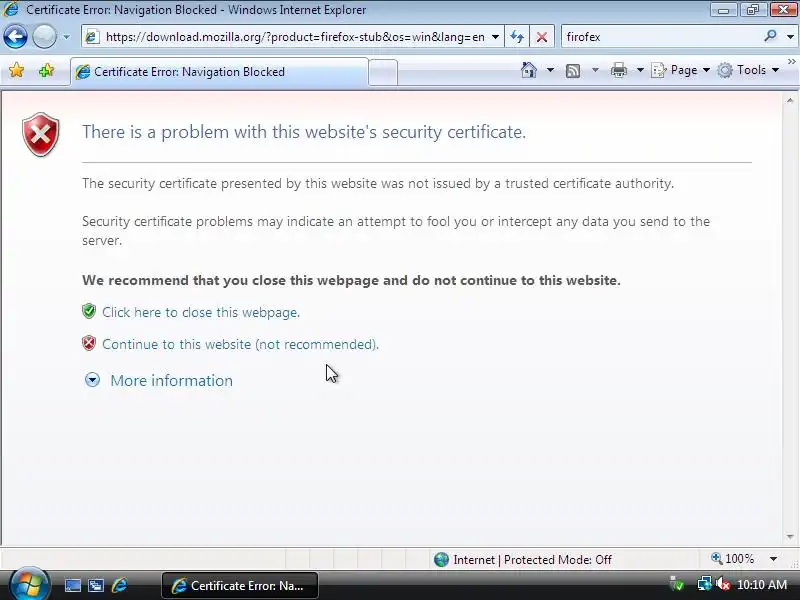Viewport: 800px width, 600px height.
Task: Click the Internet zone globe icon
Action: [x=441, y=560]
